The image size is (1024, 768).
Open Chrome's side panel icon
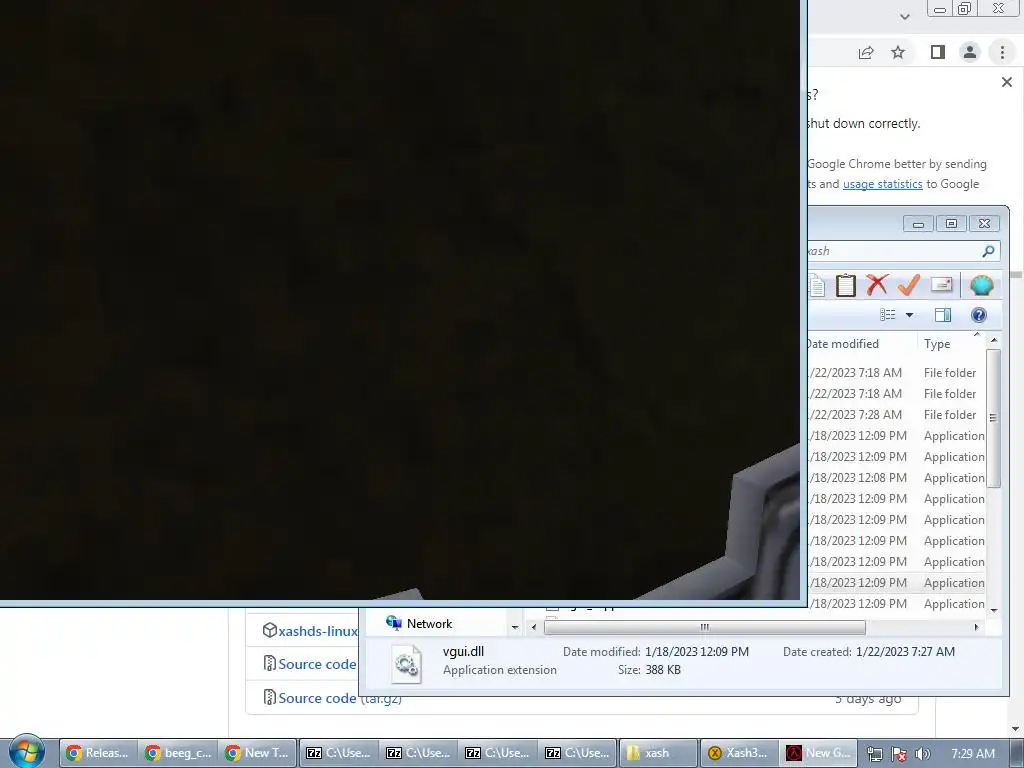click(938, 52)
